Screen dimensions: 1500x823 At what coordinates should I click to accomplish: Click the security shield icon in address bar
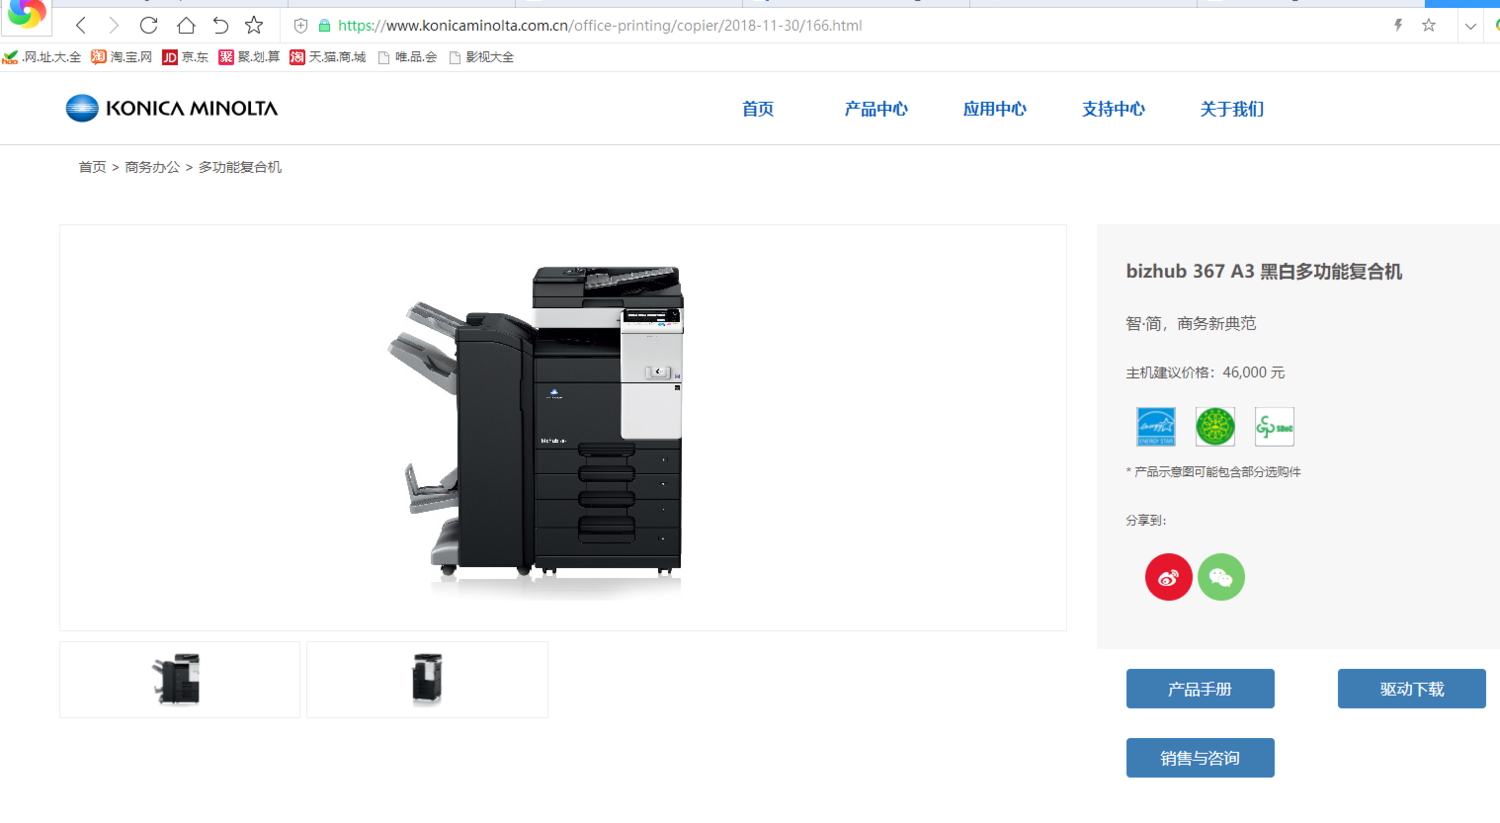(300, 26)
